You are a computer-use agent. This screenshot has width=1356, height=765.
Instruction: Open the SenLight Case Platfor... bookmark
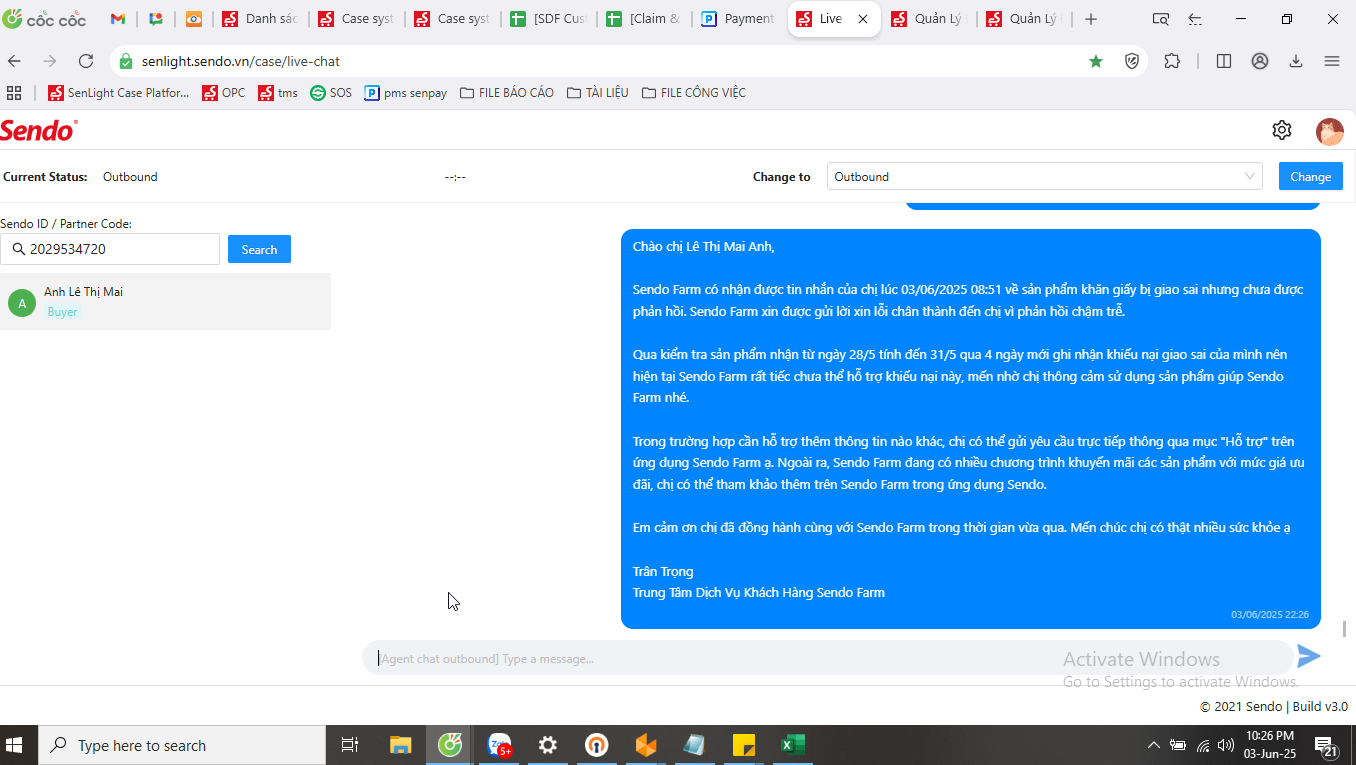pos(118,93)
